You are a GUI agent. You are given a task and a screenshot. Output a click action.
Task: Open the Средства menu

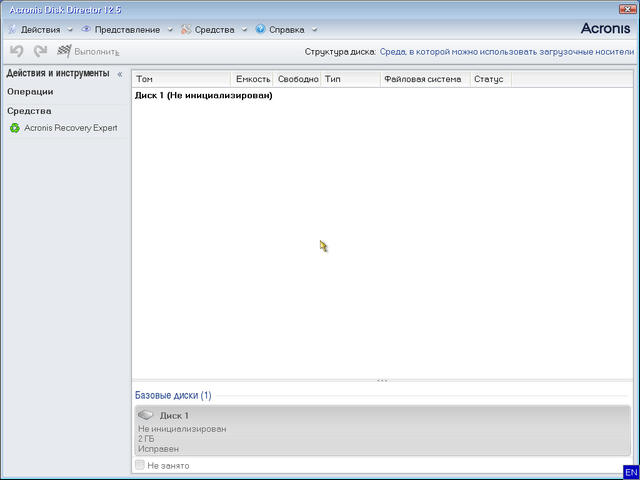click(x=214, y=30)
